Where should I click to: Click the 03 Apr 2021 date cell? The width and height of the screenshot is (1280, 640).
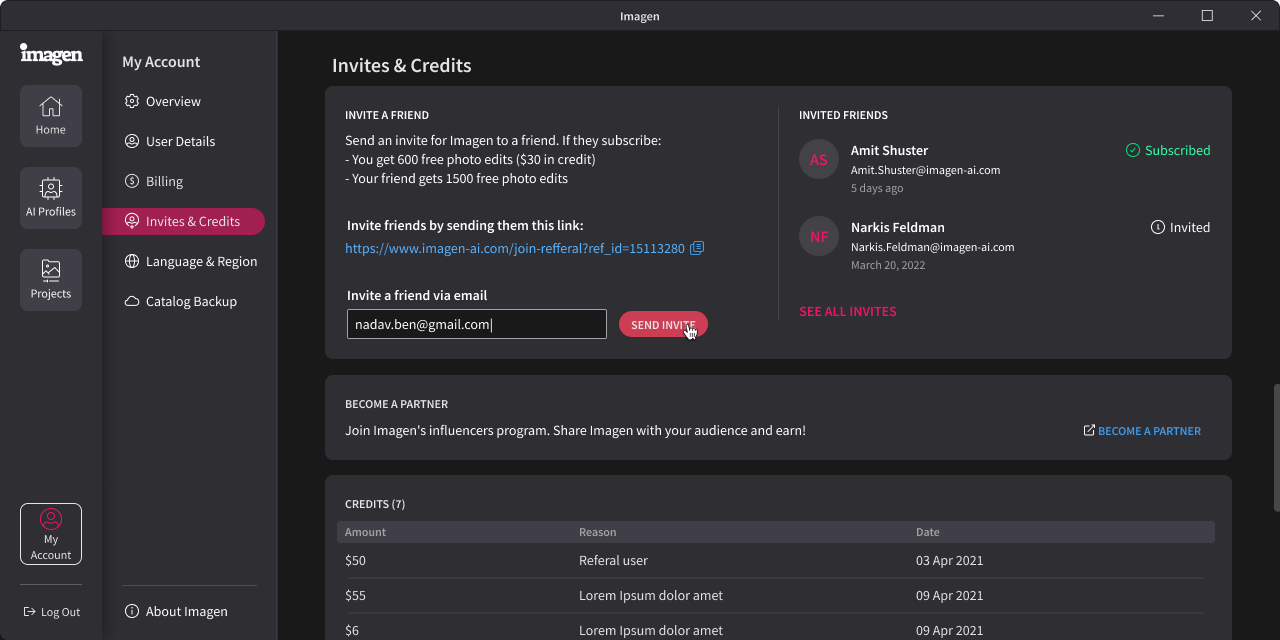(950, 560)
